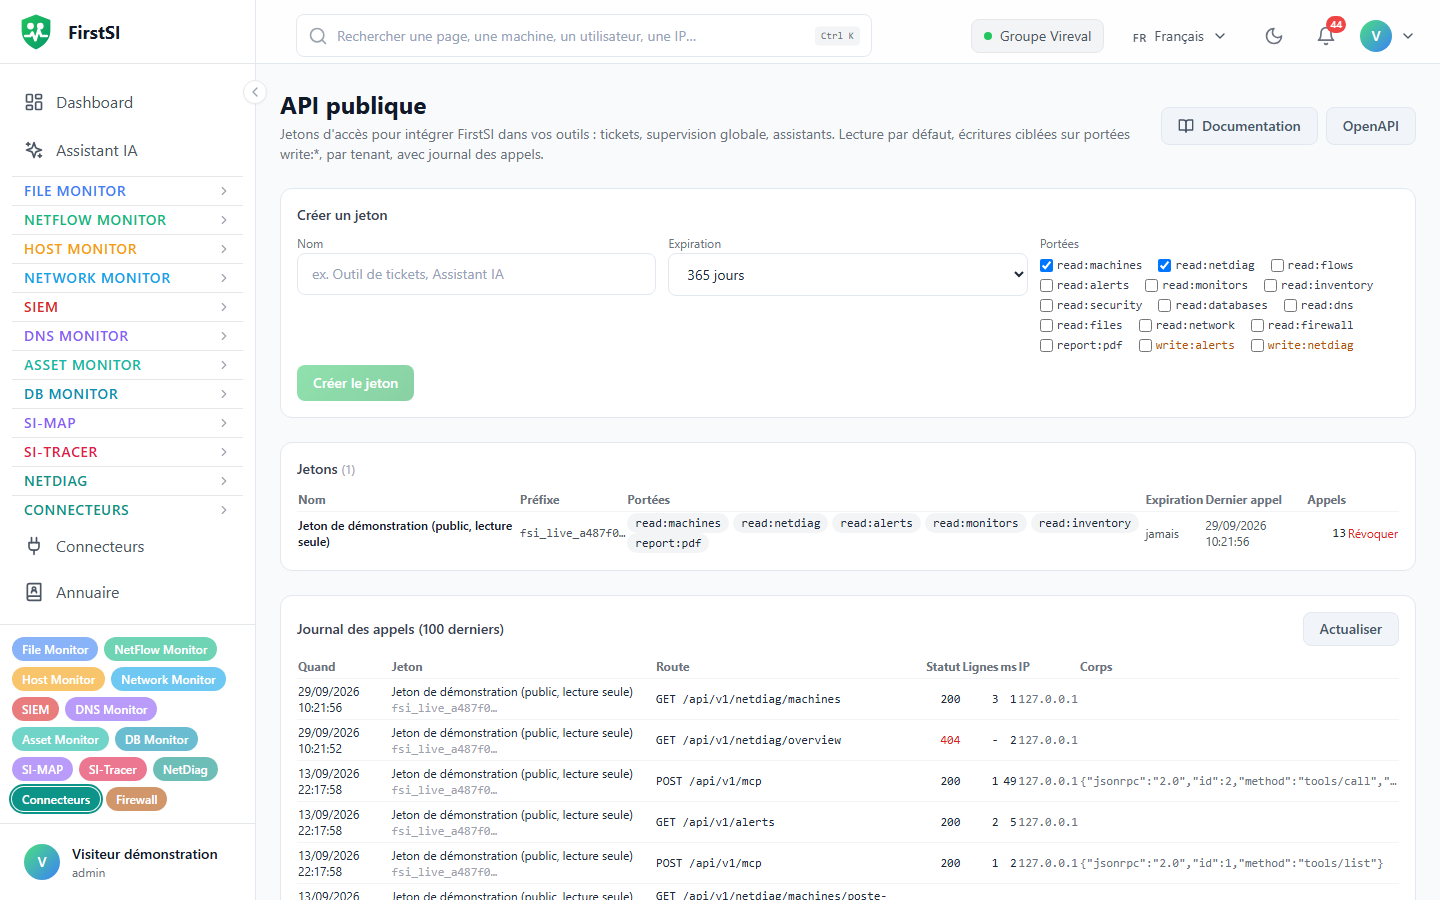Open the OpenAPI specification
Viewport: 1440px width, 900px height.
[x=1371, y=126]
